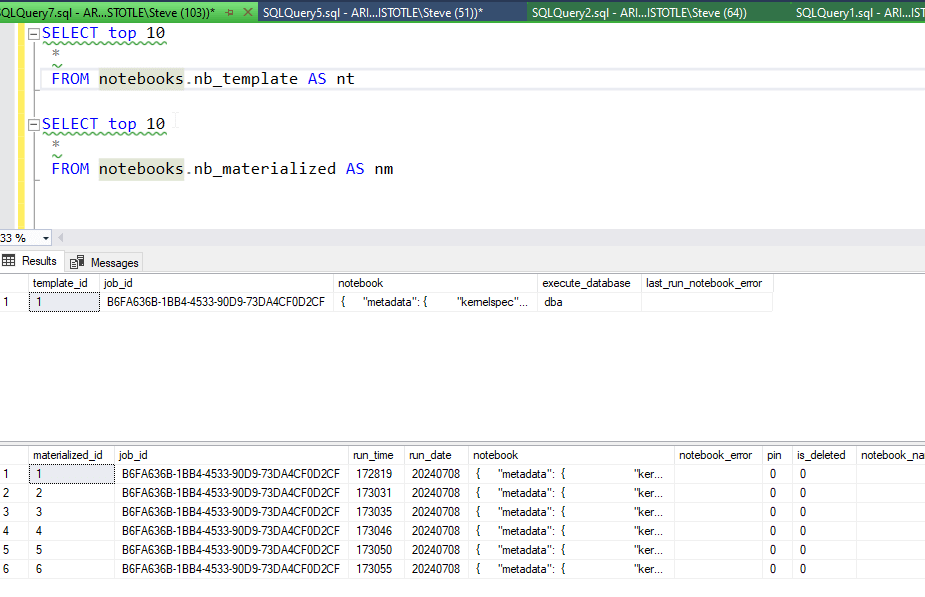Select the materialized_id column header

click(x=72, y=455)
